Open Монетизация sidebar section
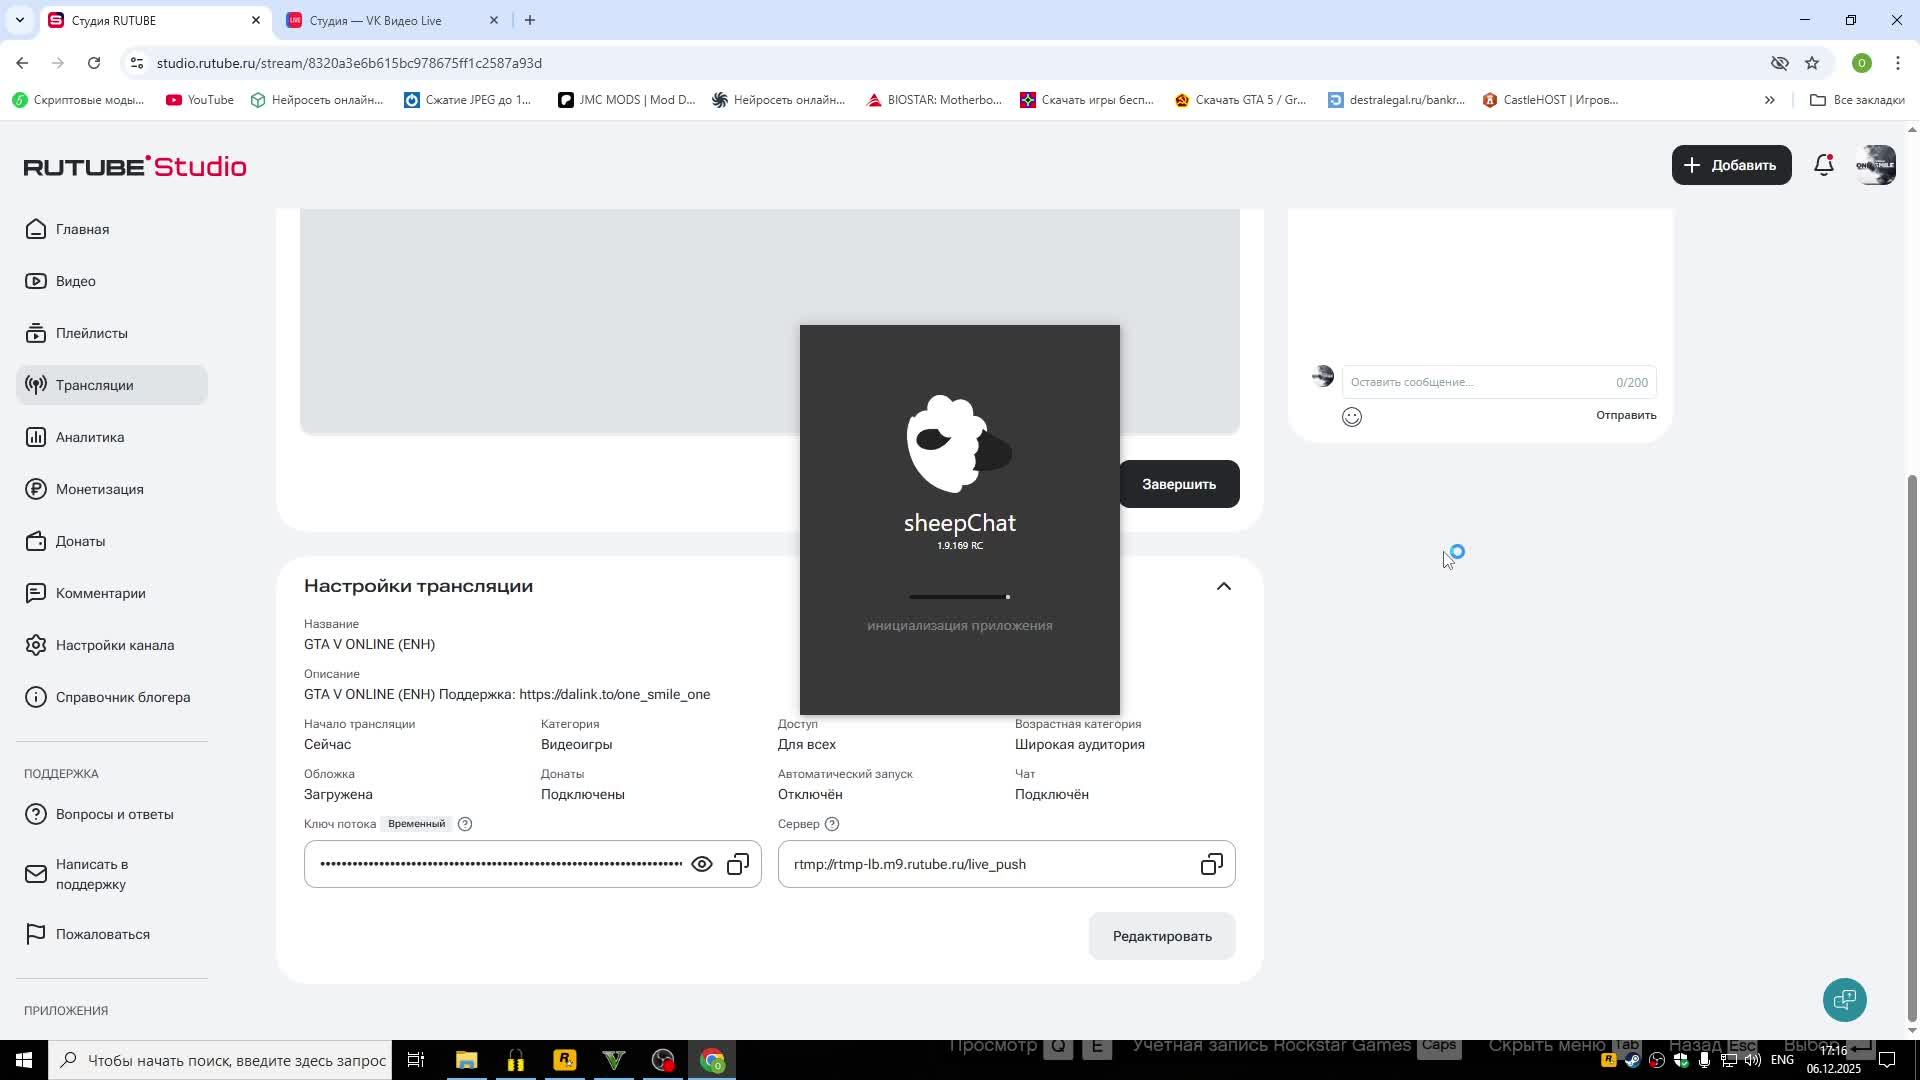Screen dimensions: 1920x1080 click(x=99, y=489)
